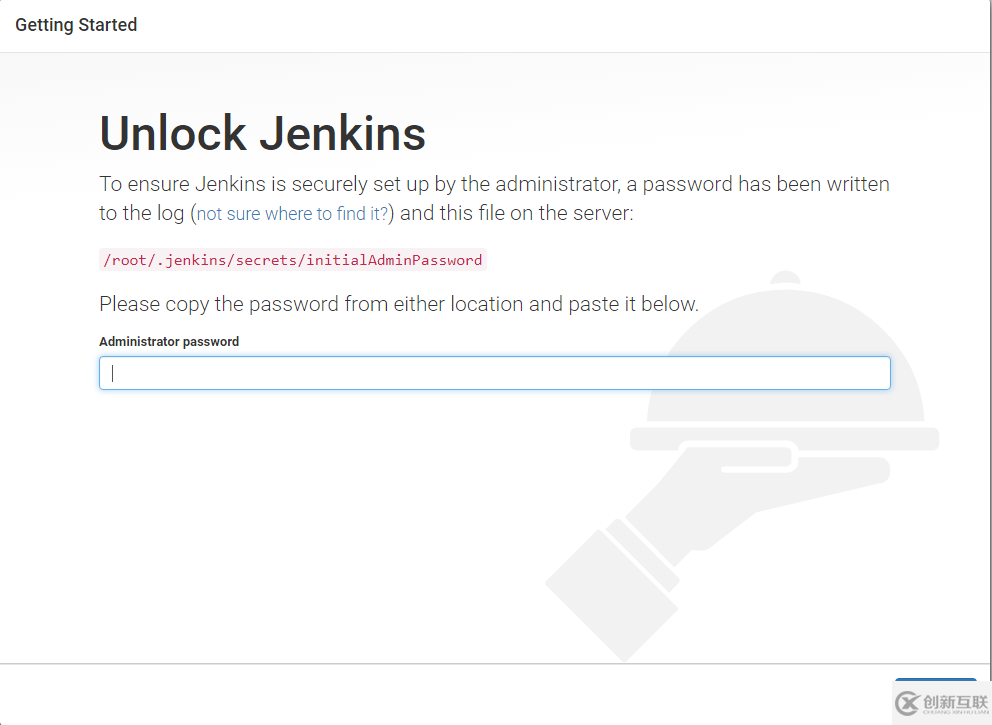992x725 pixels.
Task: Select the initialAdminPassword file path snippet
Action: point(290,260)
